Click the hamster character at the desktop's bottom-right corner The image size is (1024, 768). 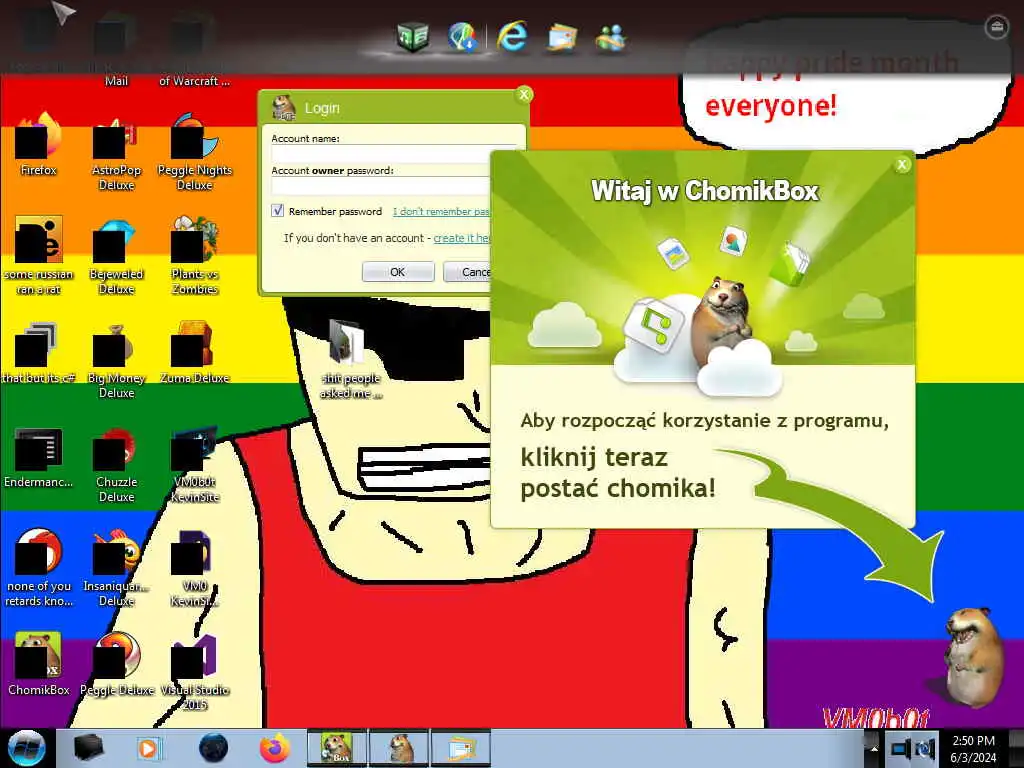tap(972, 656)
